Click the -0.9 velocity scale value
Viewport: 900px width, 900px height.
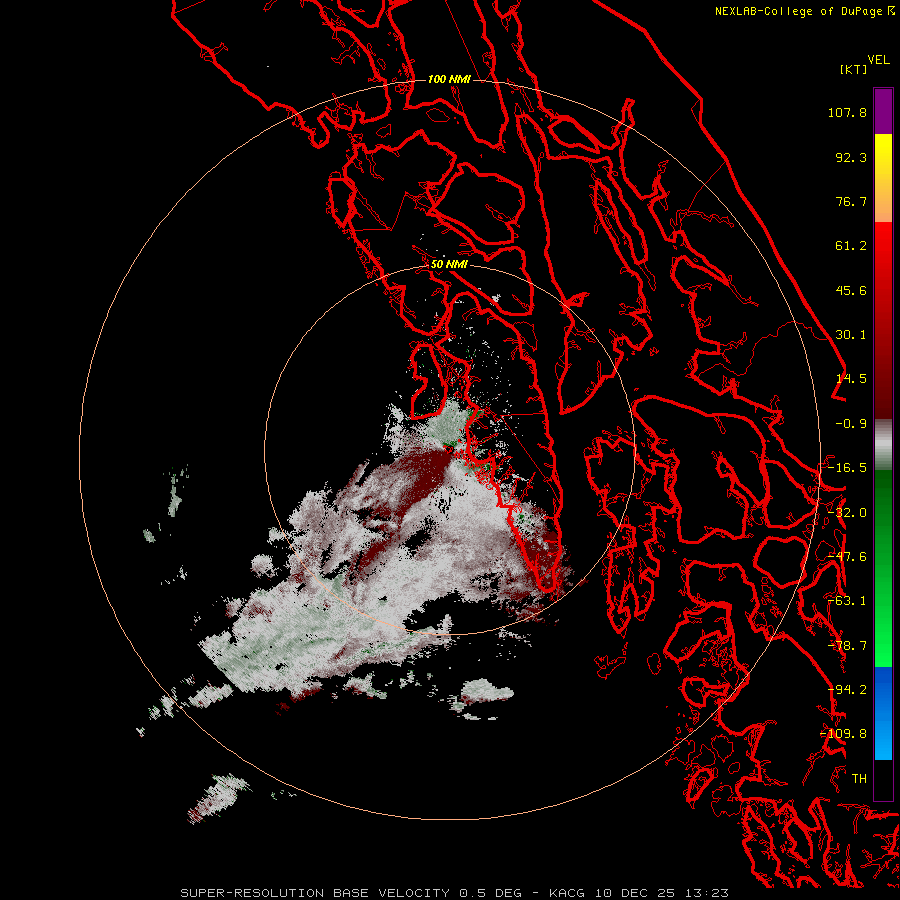pyautogui.click(x=851, y=424)
